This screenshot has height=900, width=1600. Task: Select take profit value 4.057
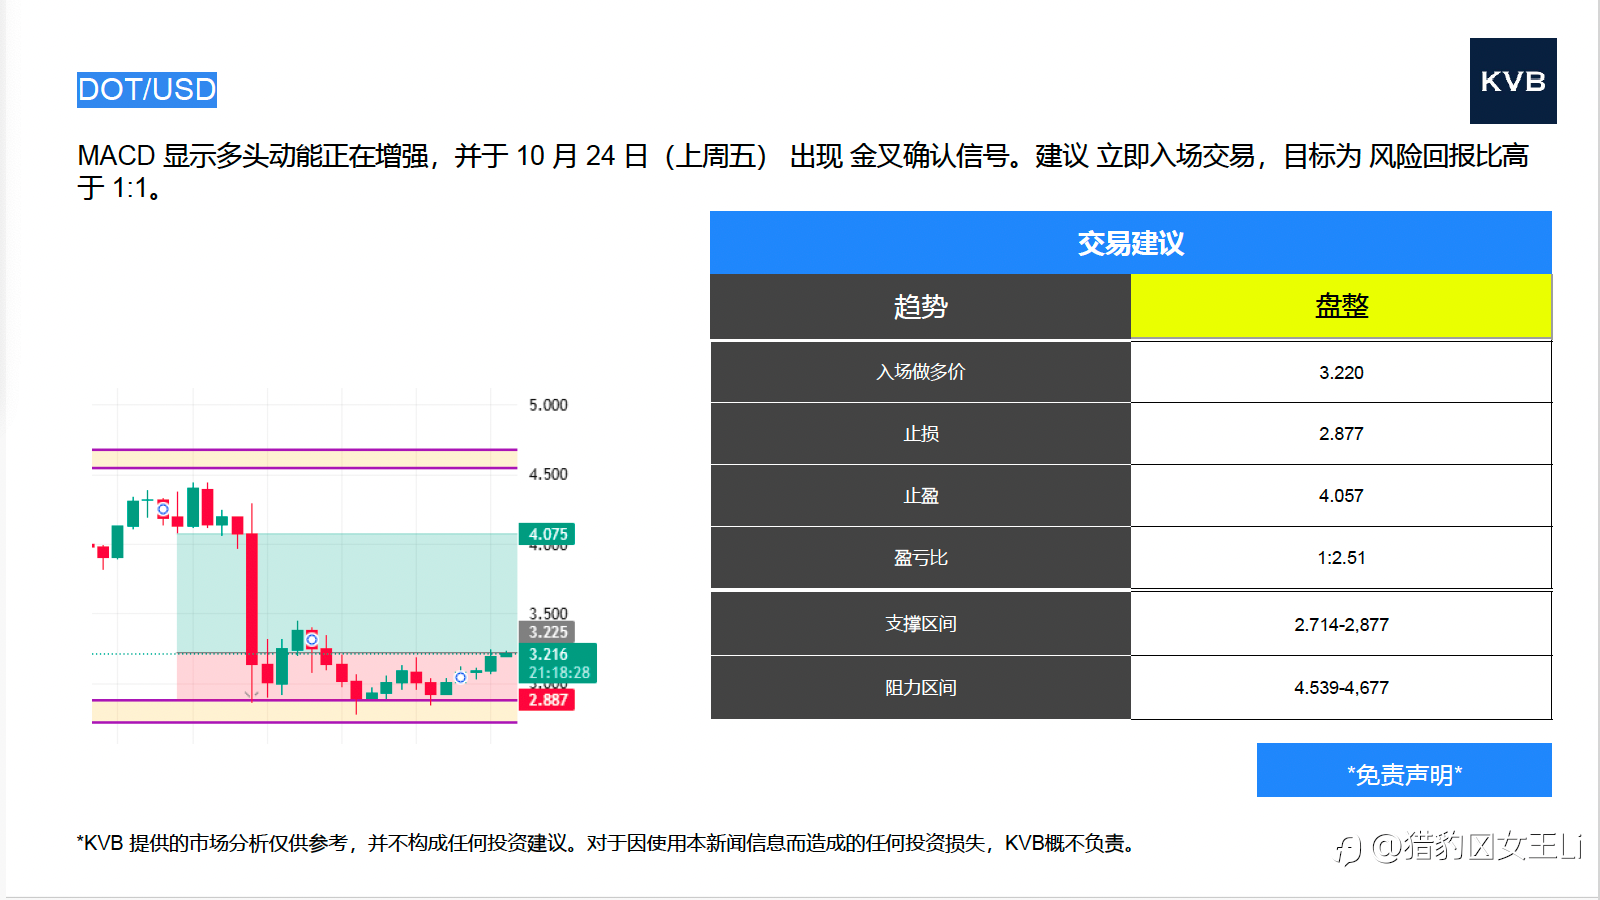coord(1341,496)
